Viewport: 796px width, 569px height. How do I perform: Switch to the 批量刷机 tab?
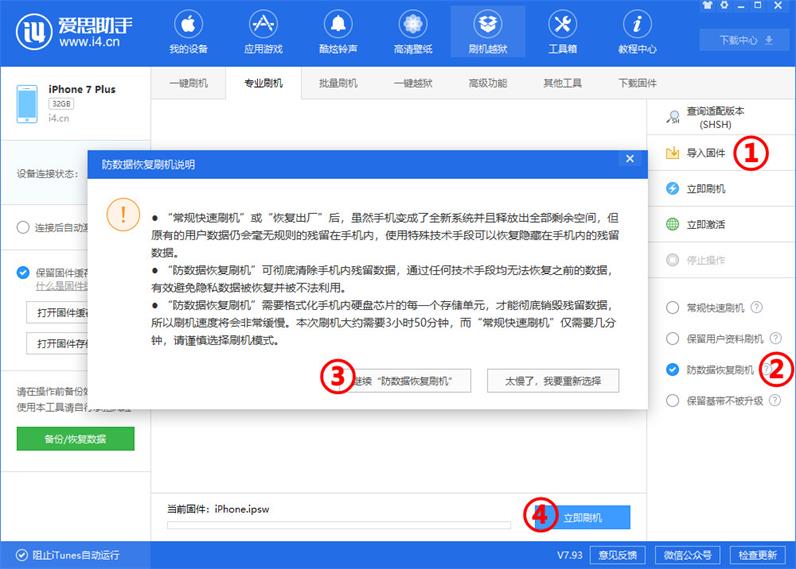pyautogui.click(x=338, y=83)
